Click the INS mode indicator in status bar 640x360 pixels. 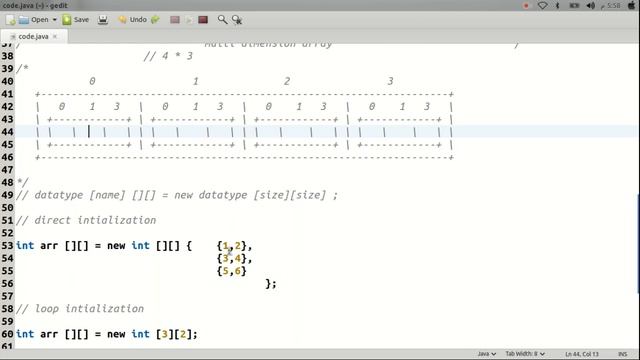pos(622,354)
